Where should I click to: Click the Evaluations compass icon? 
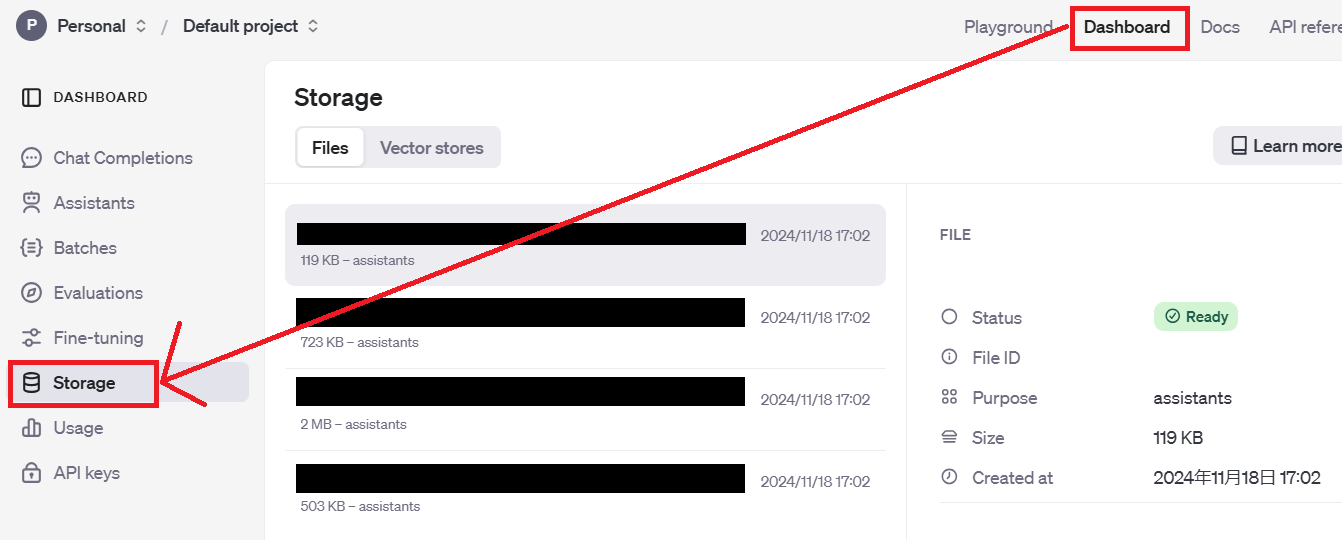32,293
